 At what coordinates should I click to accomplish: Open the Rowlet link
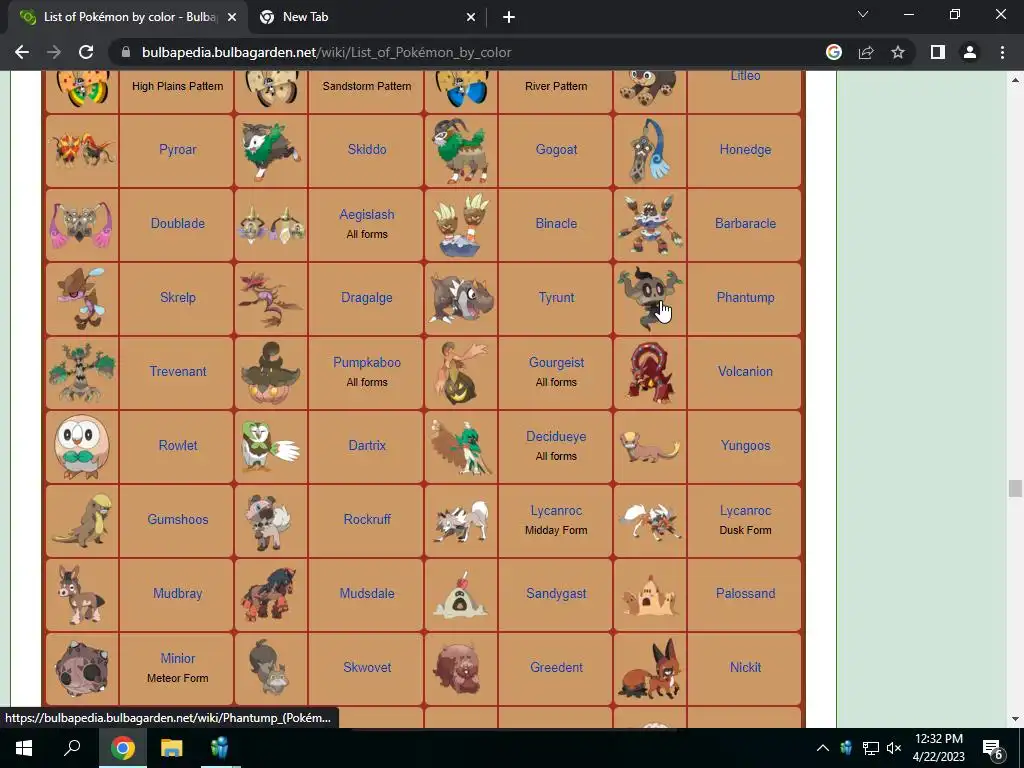178,445
